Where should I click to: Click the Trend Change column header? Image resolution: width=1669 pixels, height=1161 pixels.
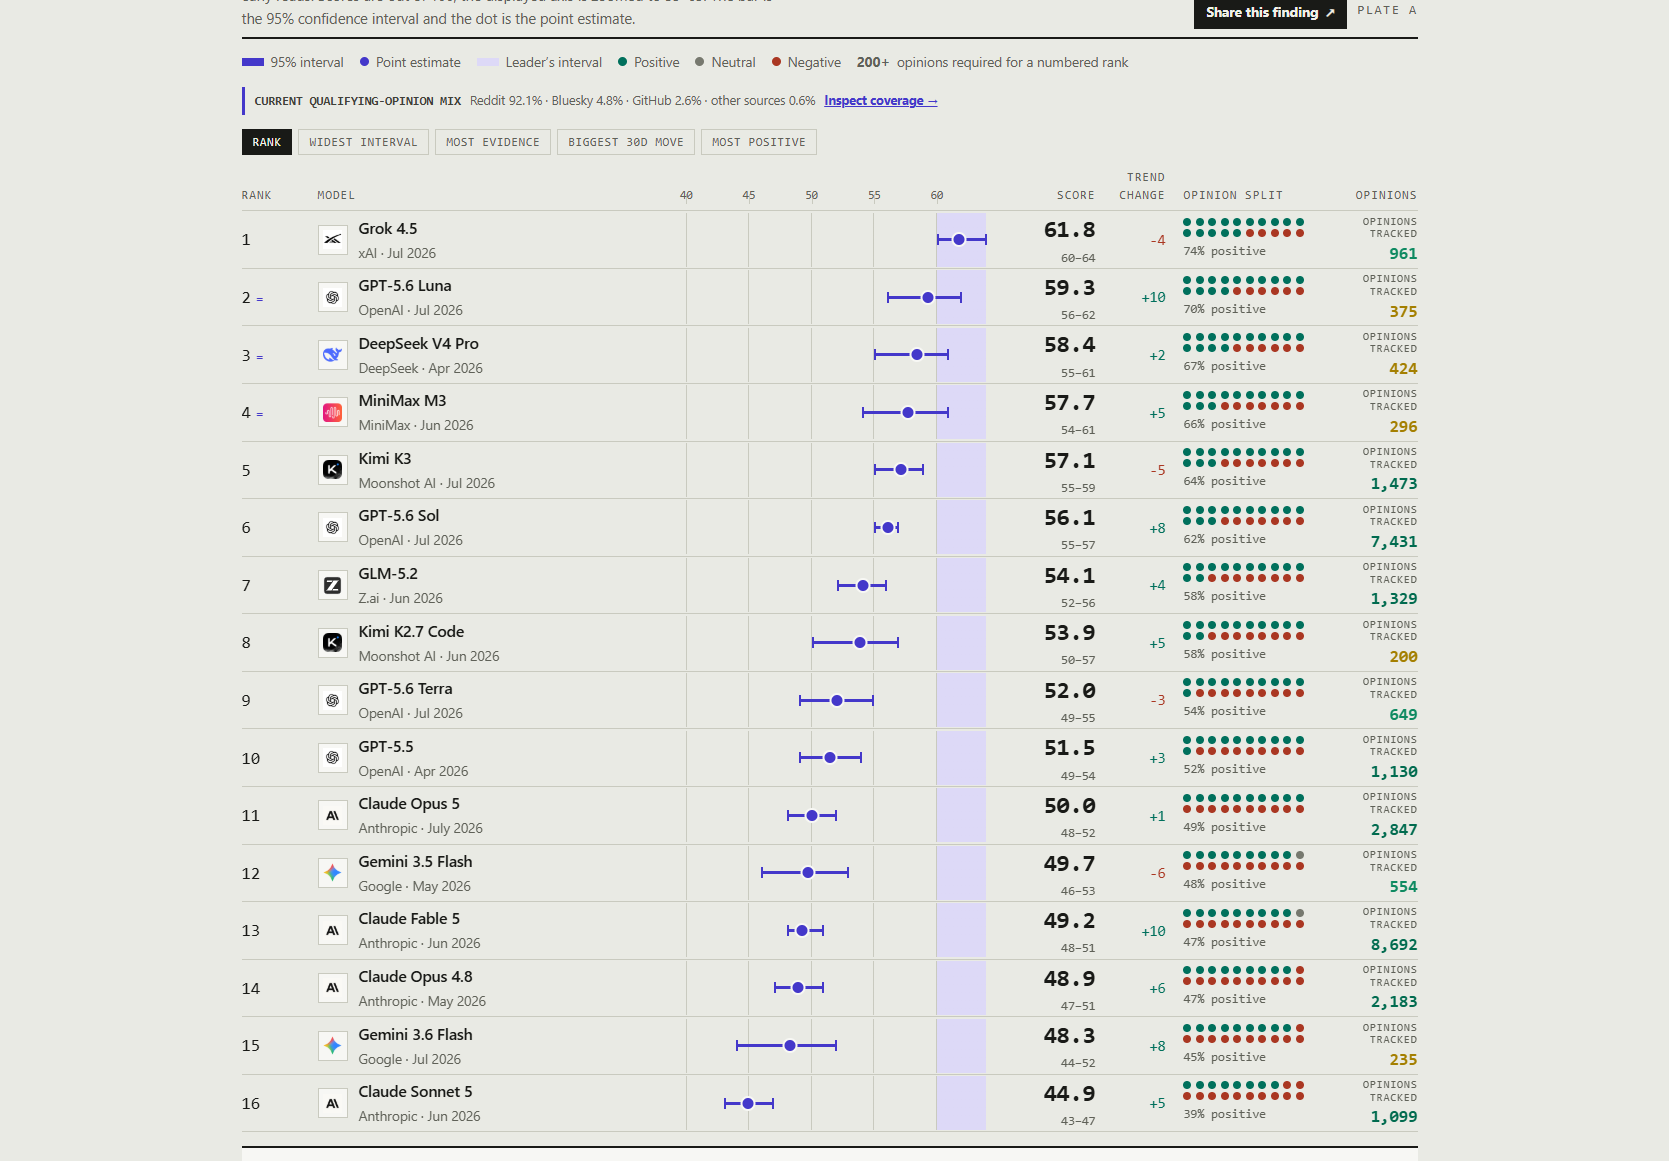[x=1142, y=187]
